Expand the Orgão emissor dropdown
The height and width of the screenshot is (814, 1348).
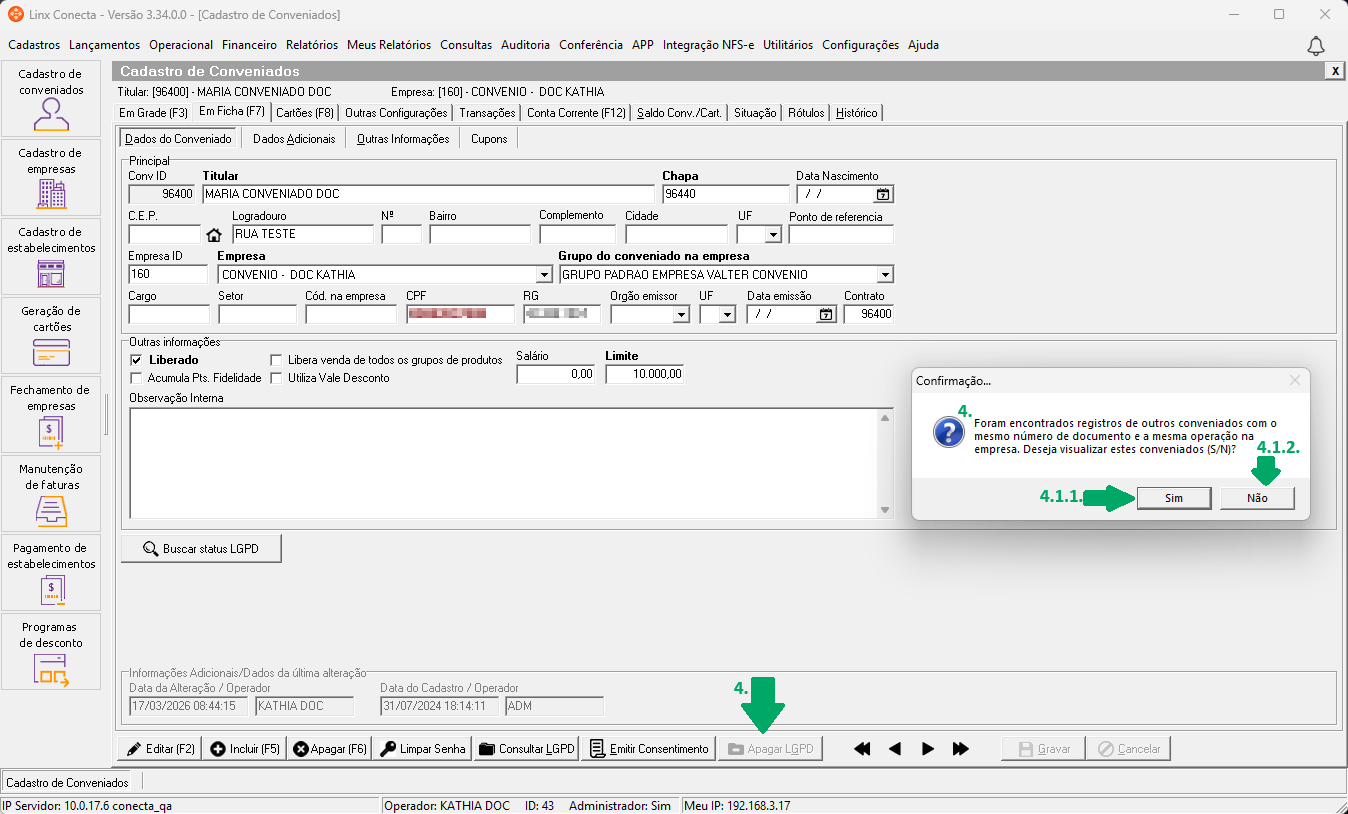681,314
